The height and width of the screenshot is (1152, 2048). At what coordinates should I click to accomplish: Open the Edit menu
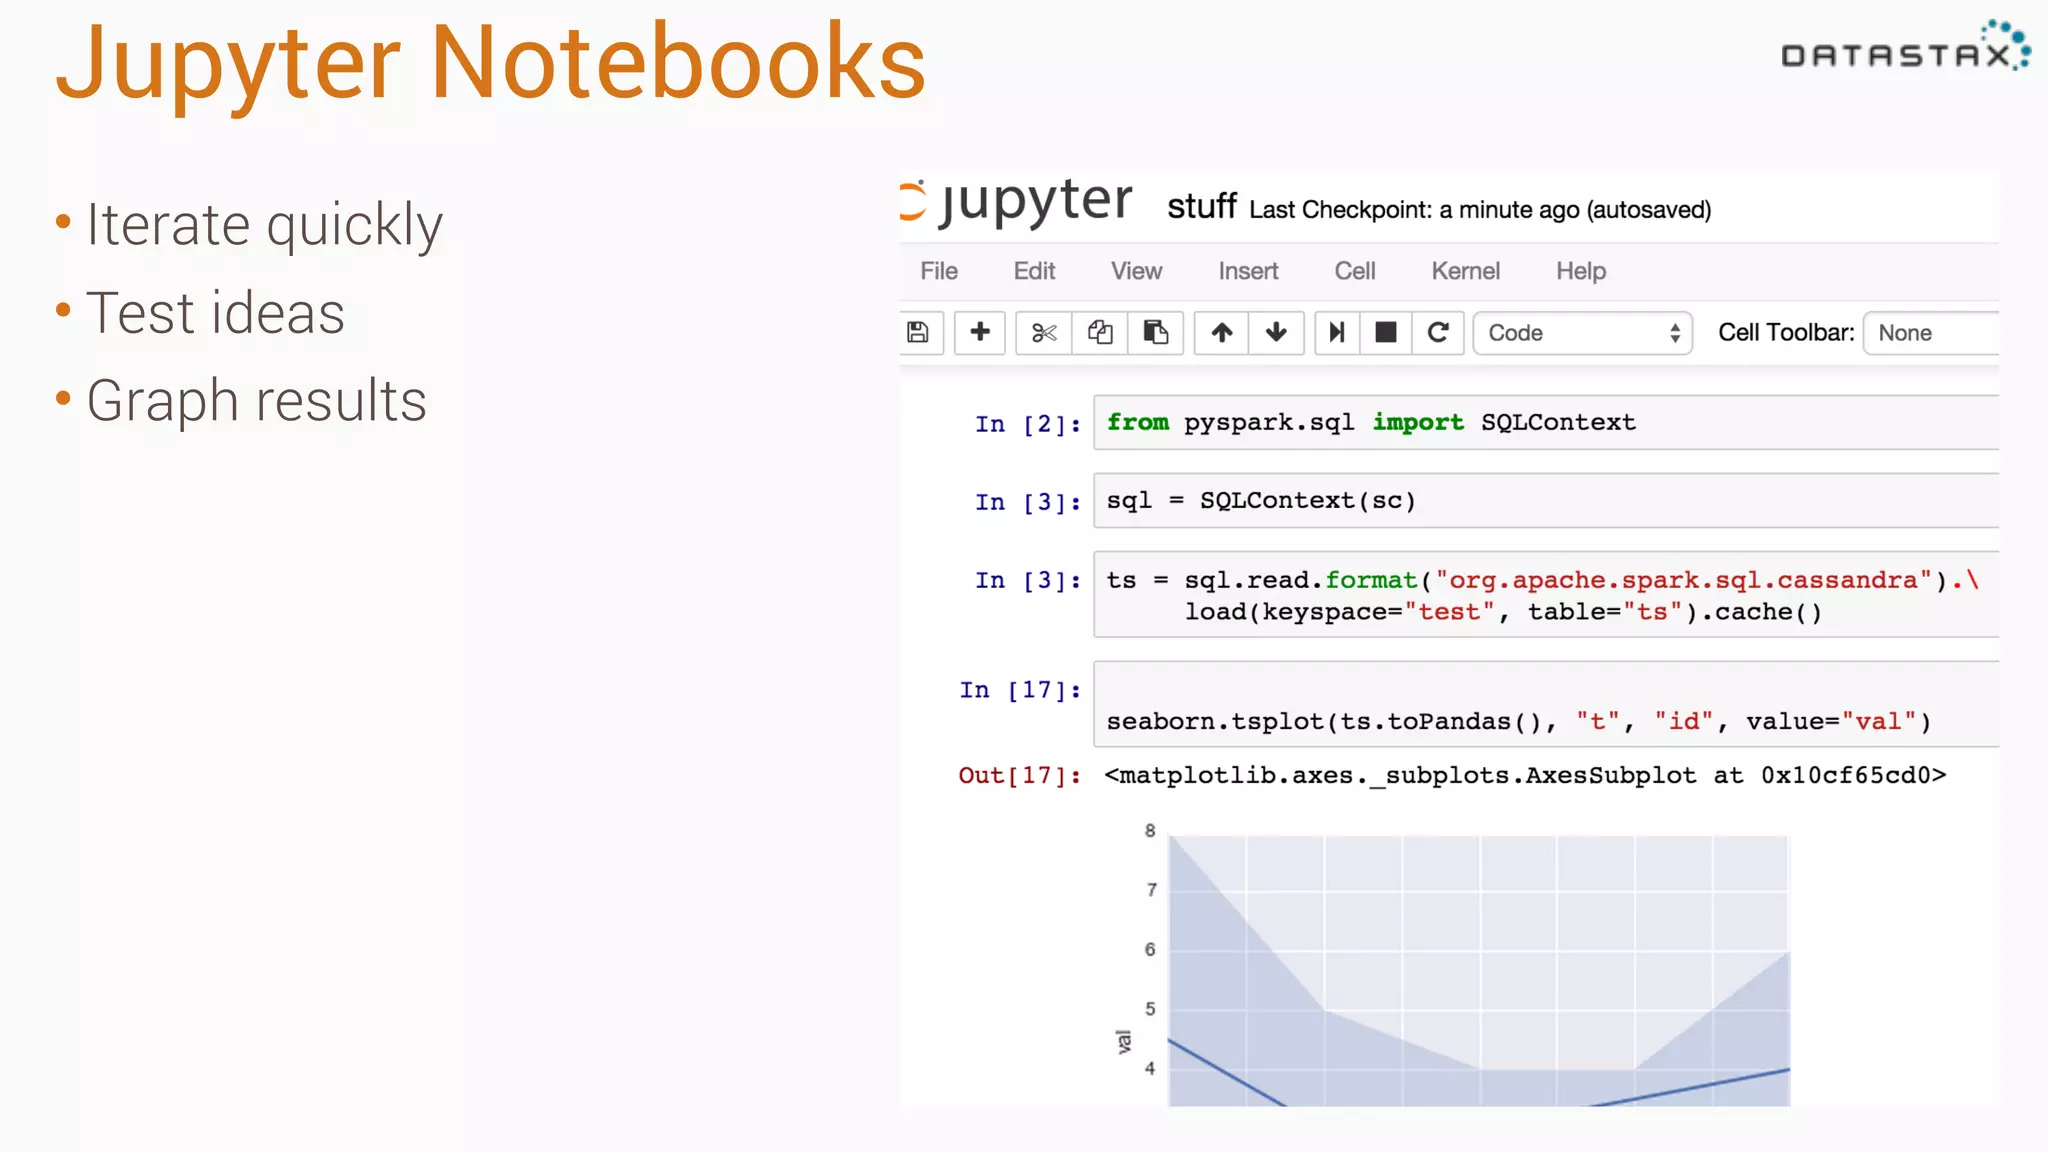1034,271
